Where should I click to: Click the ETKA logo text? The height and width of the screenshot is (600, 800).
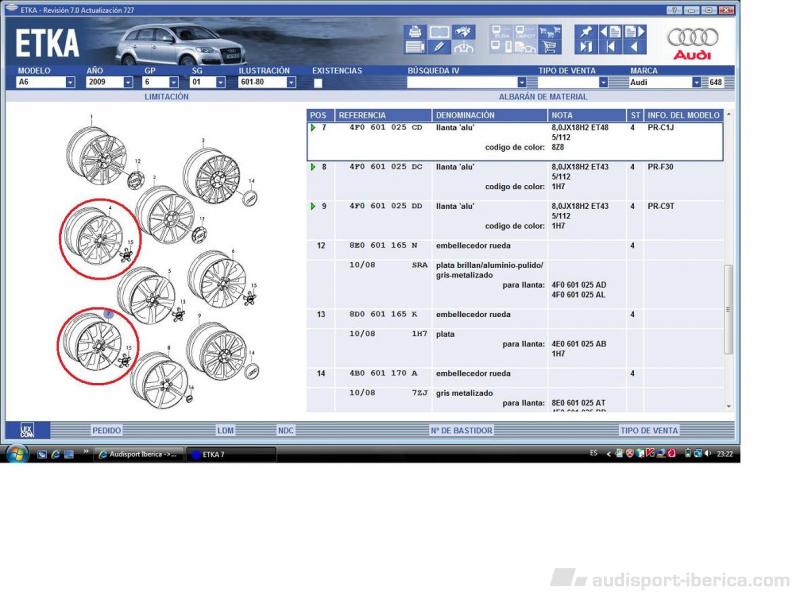pos(47,43)
